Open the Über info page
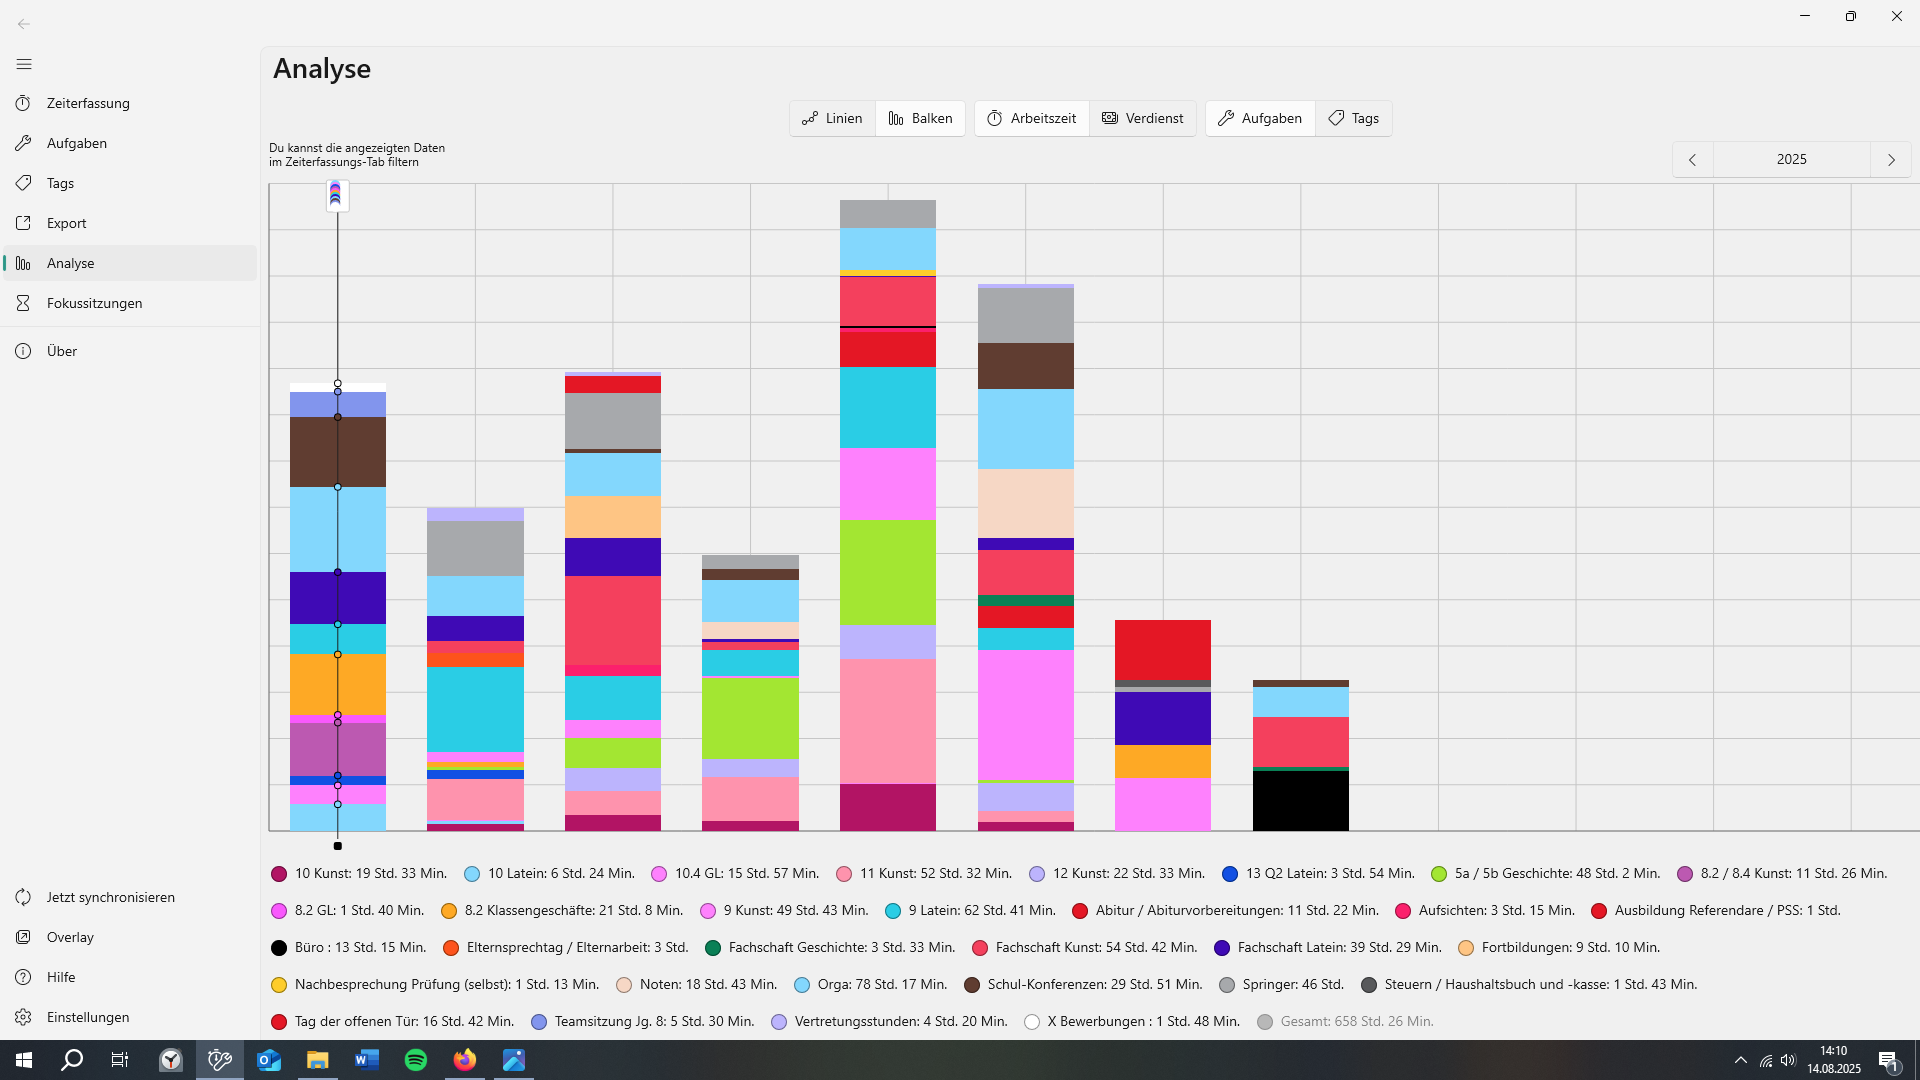 [61, 351]
